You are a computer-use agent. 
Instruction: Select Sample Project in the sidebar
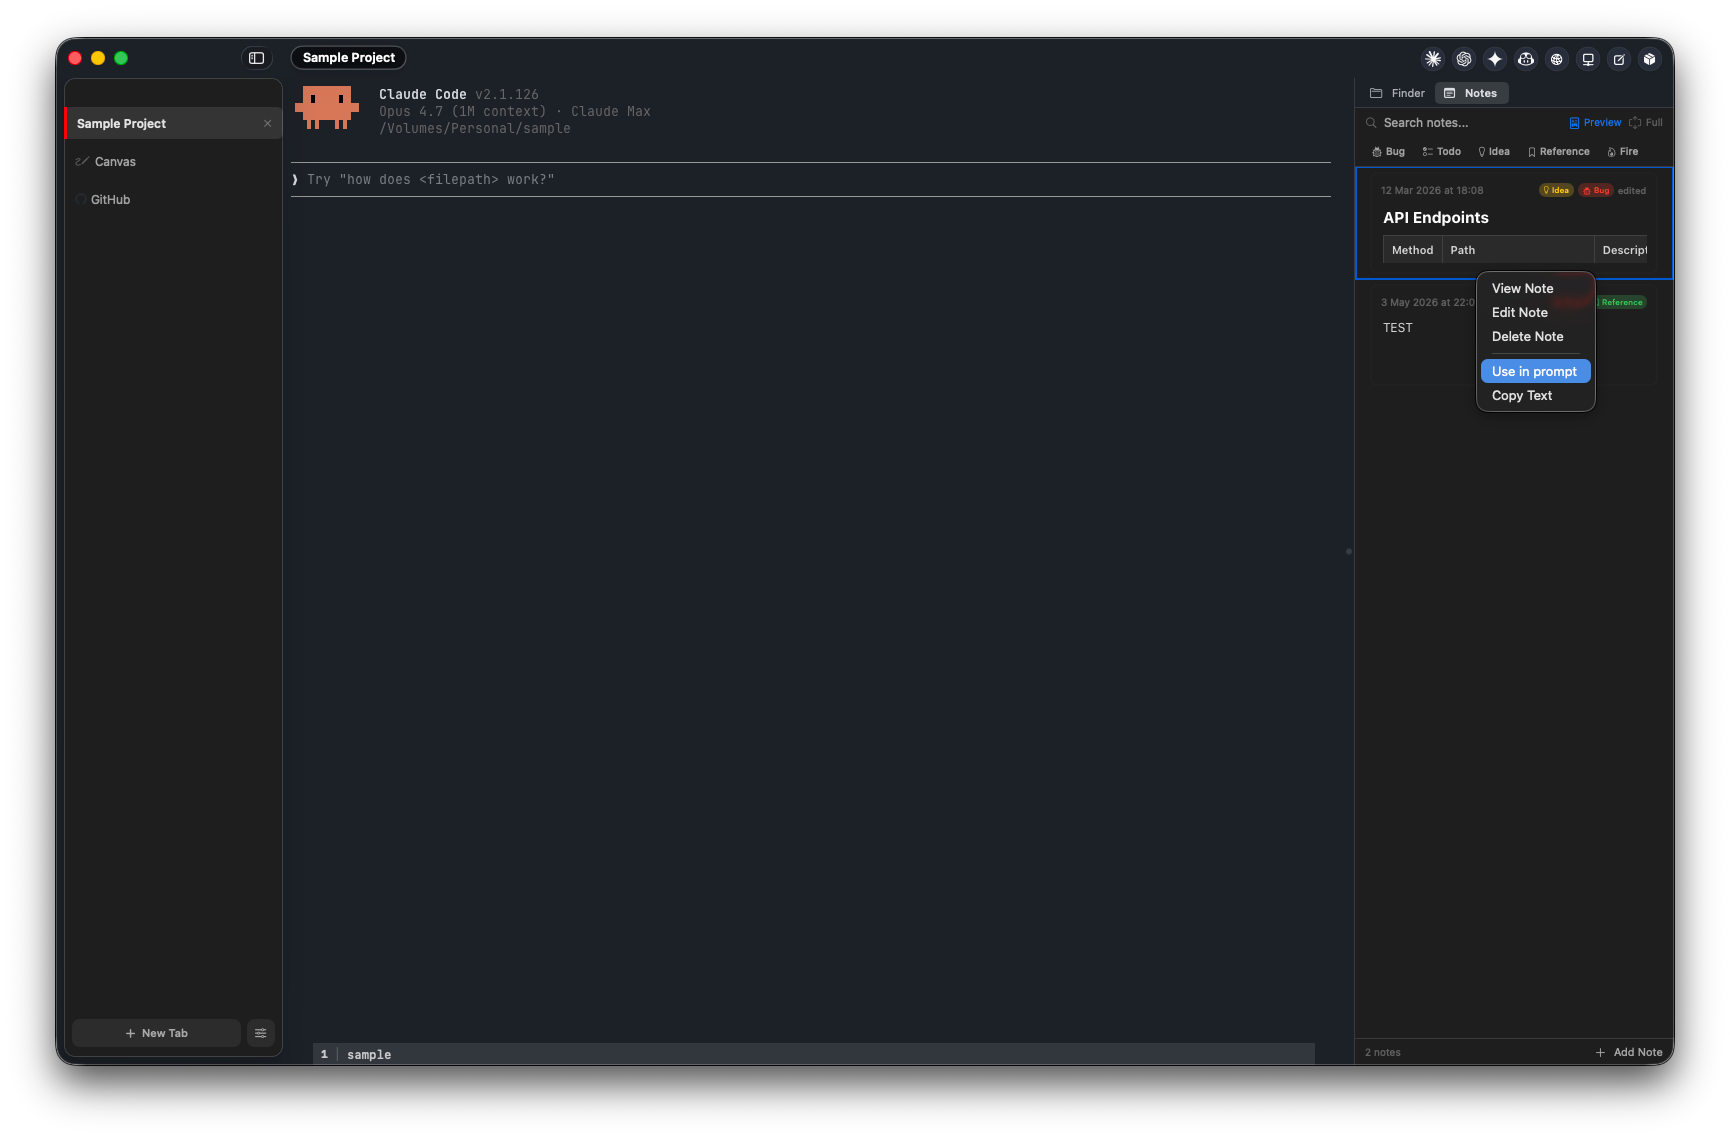173,124
